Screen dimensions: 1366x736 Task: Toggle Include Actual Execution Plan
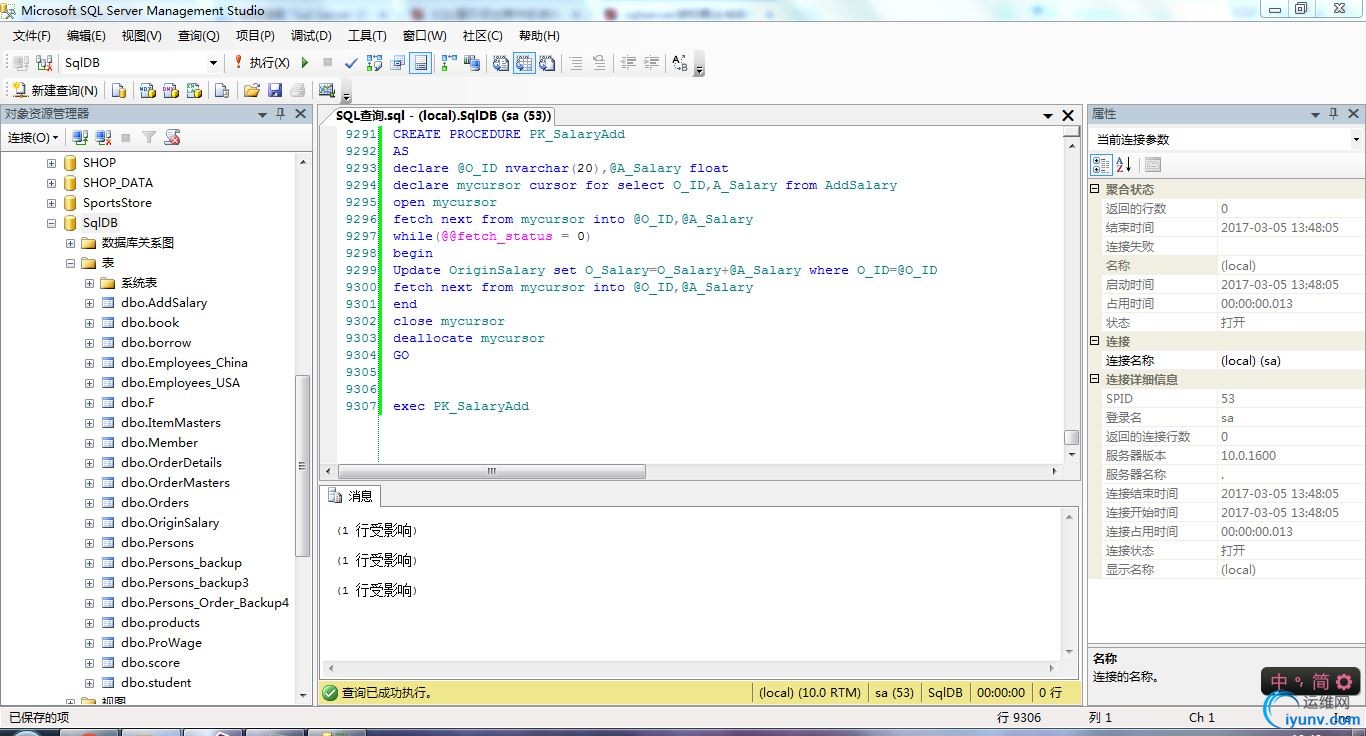pyautogui.click(x=448, y=62)
